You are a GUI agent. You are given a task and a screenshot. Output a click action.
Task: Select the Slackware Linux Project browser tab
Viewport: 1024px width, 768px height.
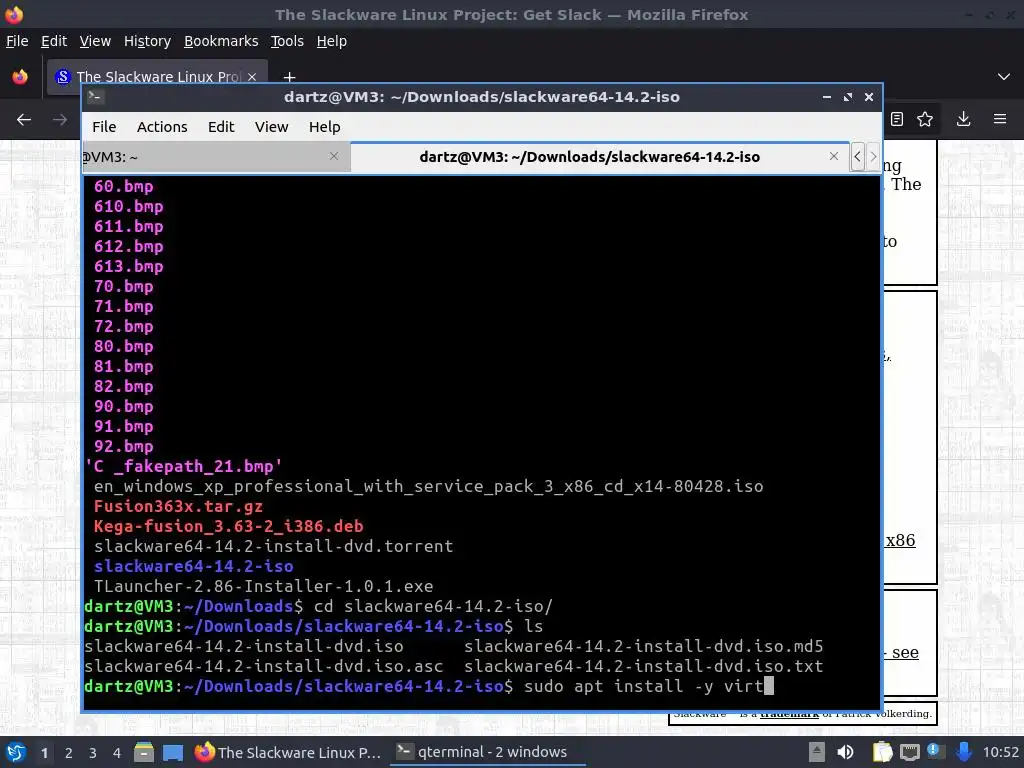157,77
